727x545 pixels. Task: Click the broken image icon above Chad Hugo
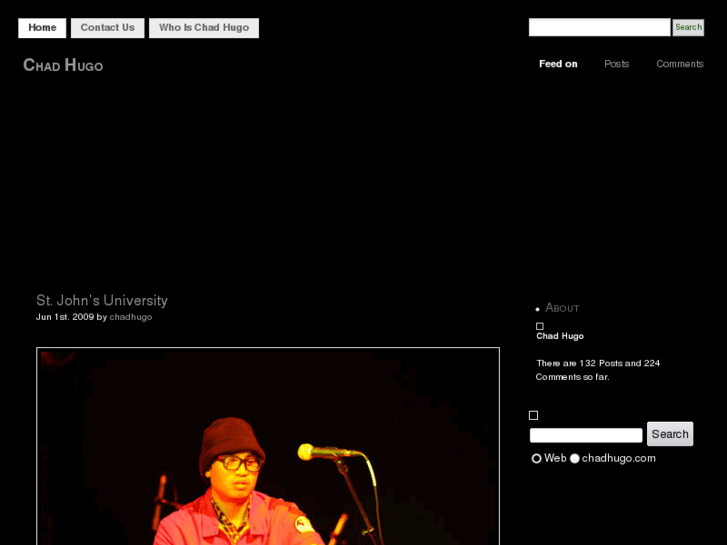click(x=540, y=326)
